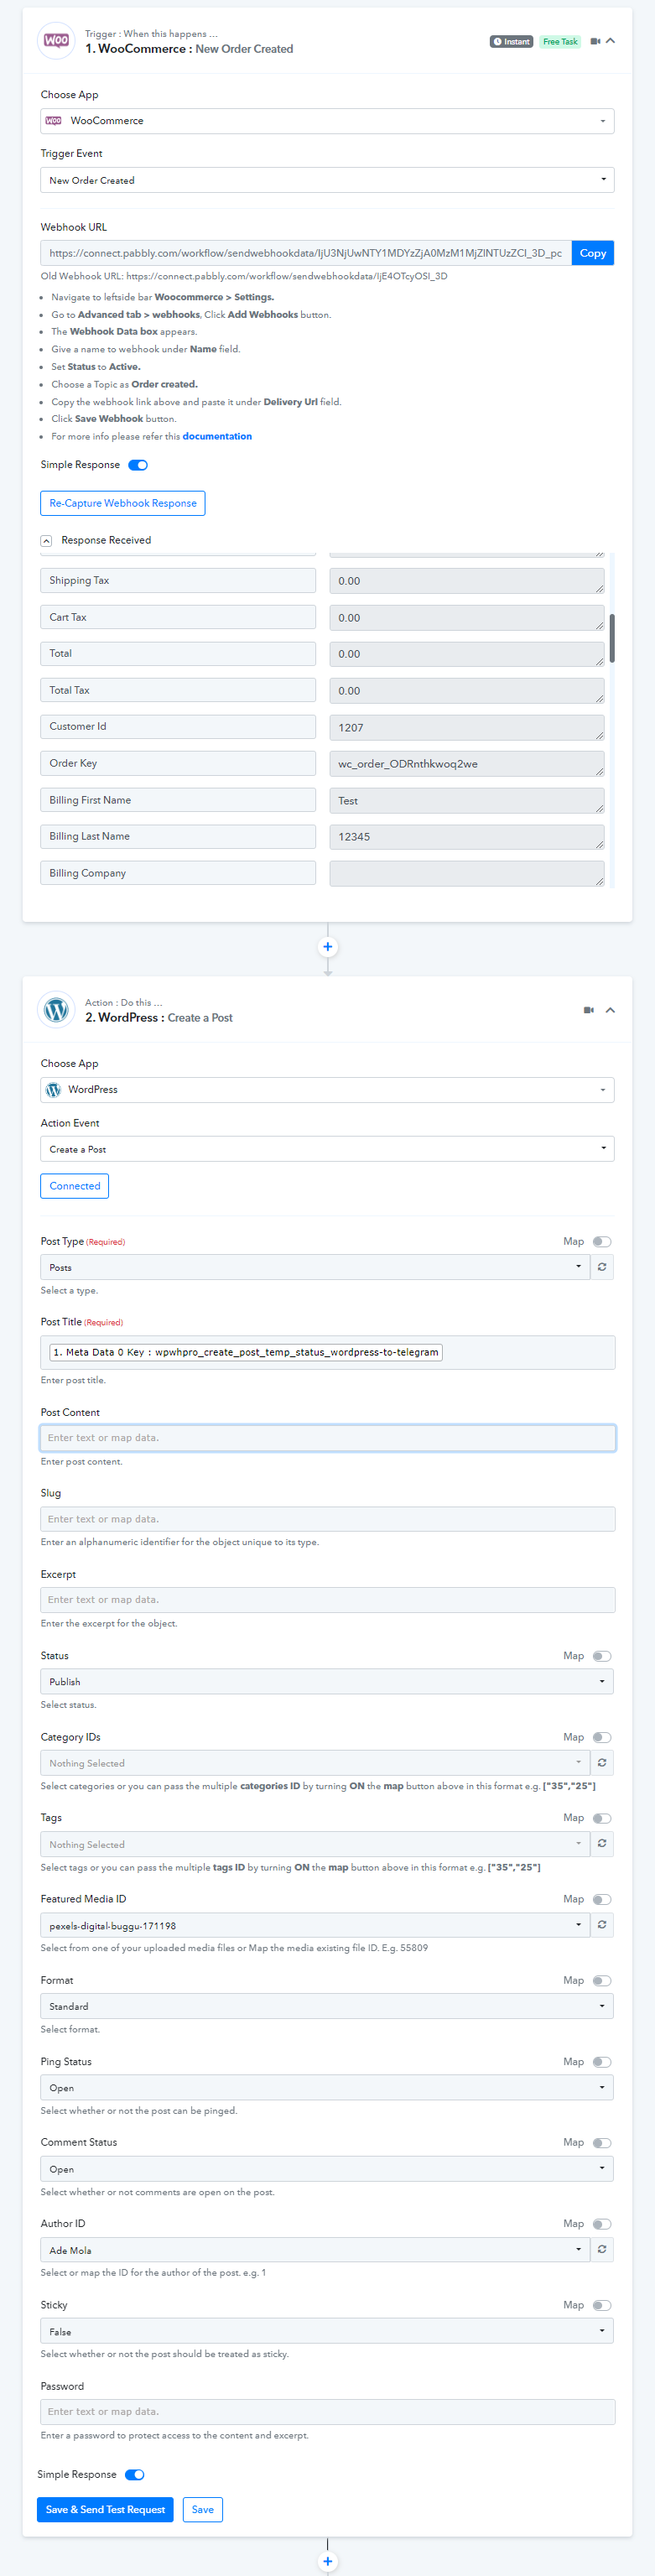Image resolution: width=655 pixels, height=2576 pixels.
Task: Enable Map toggle for Tags
Action: (602, 1818)
